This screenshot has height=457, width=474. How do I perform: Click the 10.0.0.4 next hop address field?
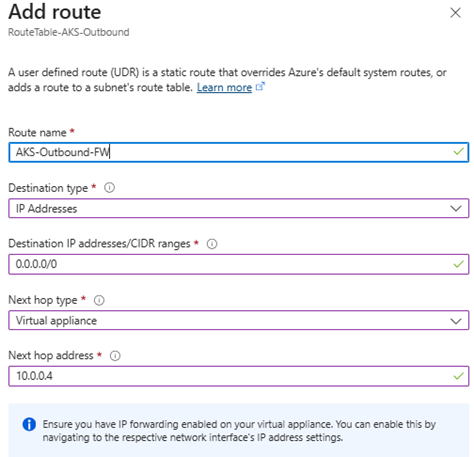tap(238, 376)
